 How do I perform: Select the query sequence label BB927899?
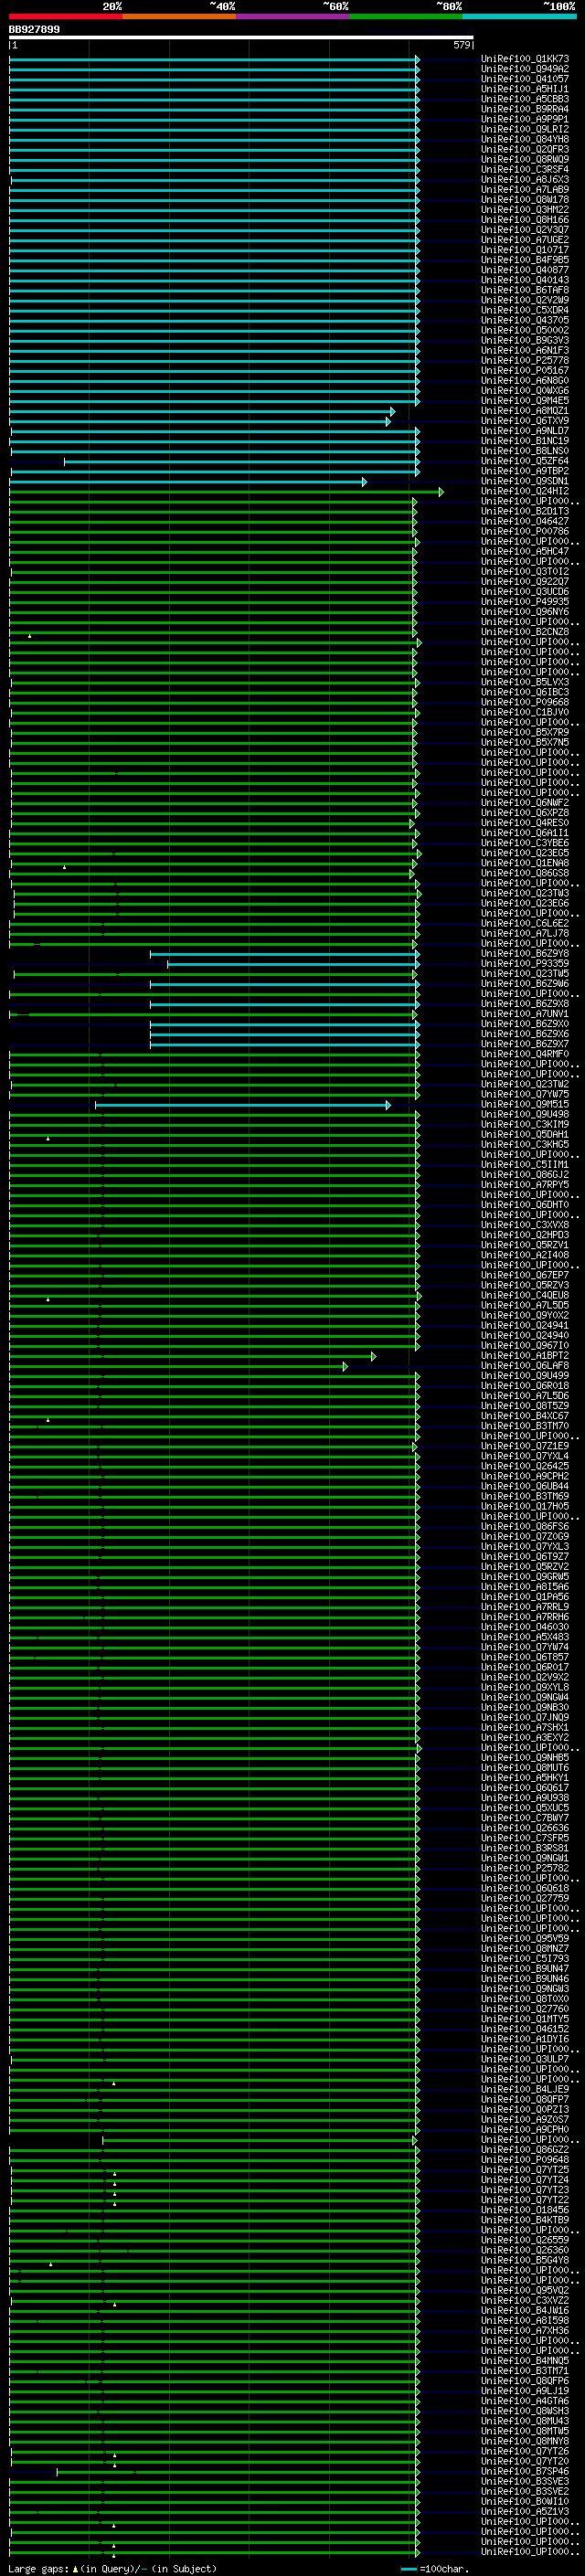click(x=34, y=30)
